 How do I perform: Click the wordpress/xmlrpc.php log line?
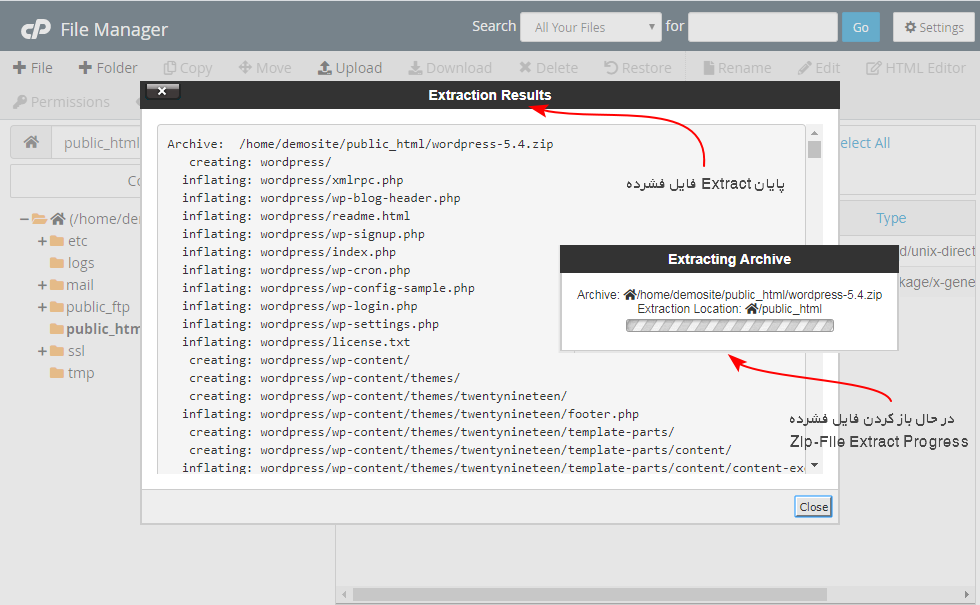pyautogui.click(x=292, y=180)
